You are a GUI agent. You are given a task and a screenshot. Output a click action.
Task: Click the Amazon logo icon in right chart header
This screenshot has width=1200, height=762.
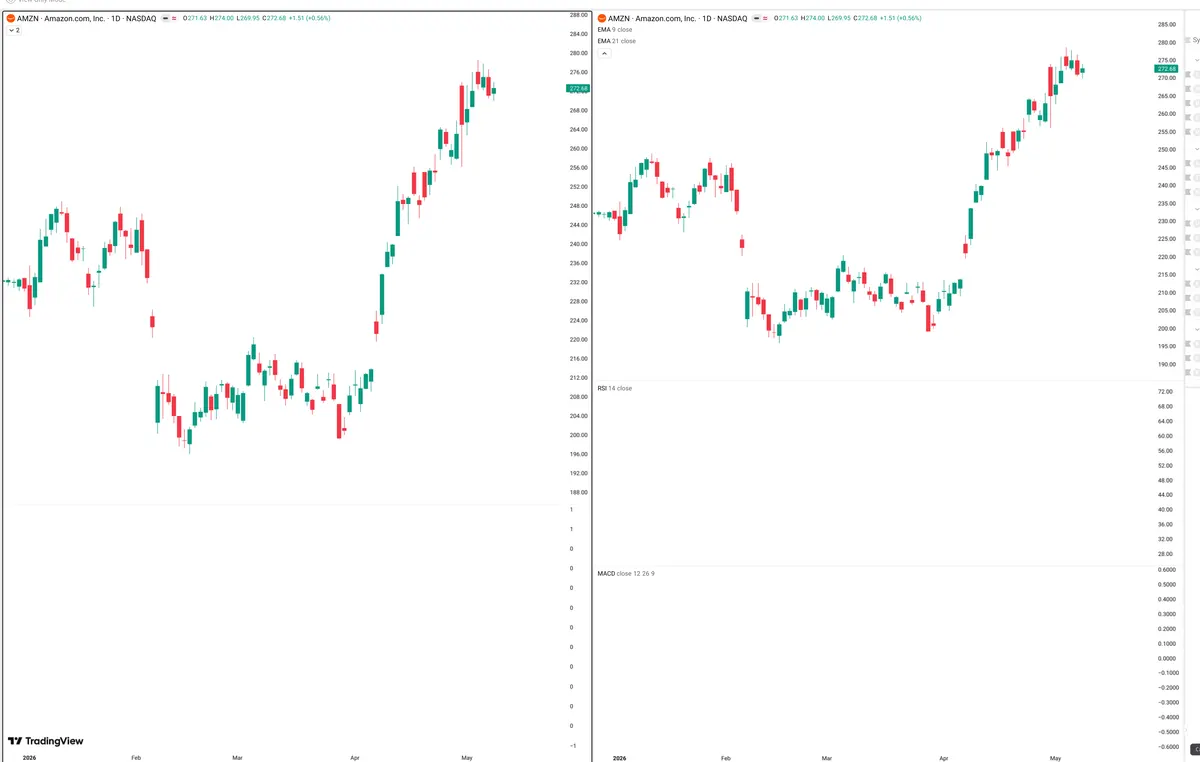[x=601, y=18]
